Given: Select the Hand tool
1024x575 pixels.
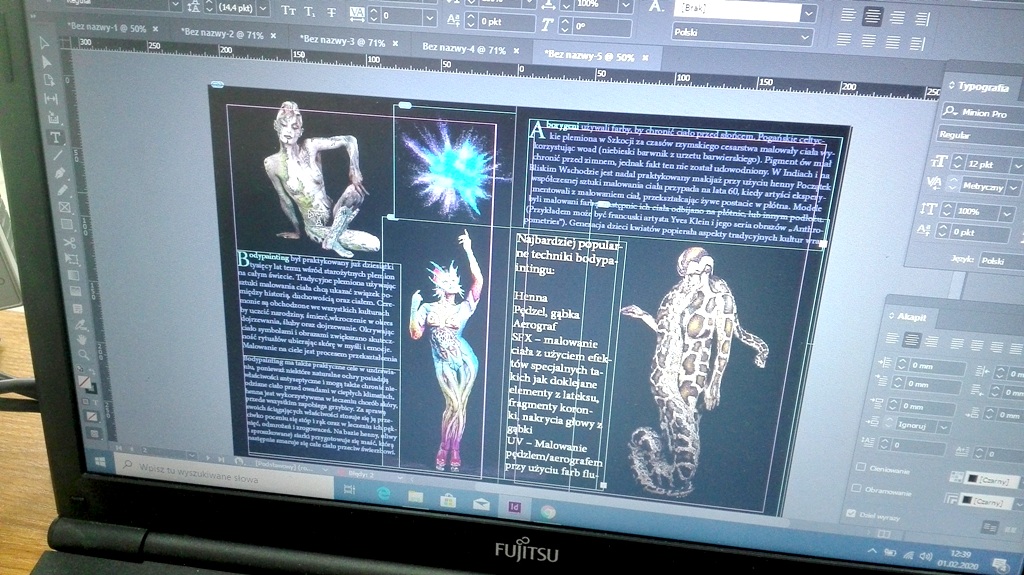Looking at the screenshot, I should pyautogui.click(x=82, y=340).
